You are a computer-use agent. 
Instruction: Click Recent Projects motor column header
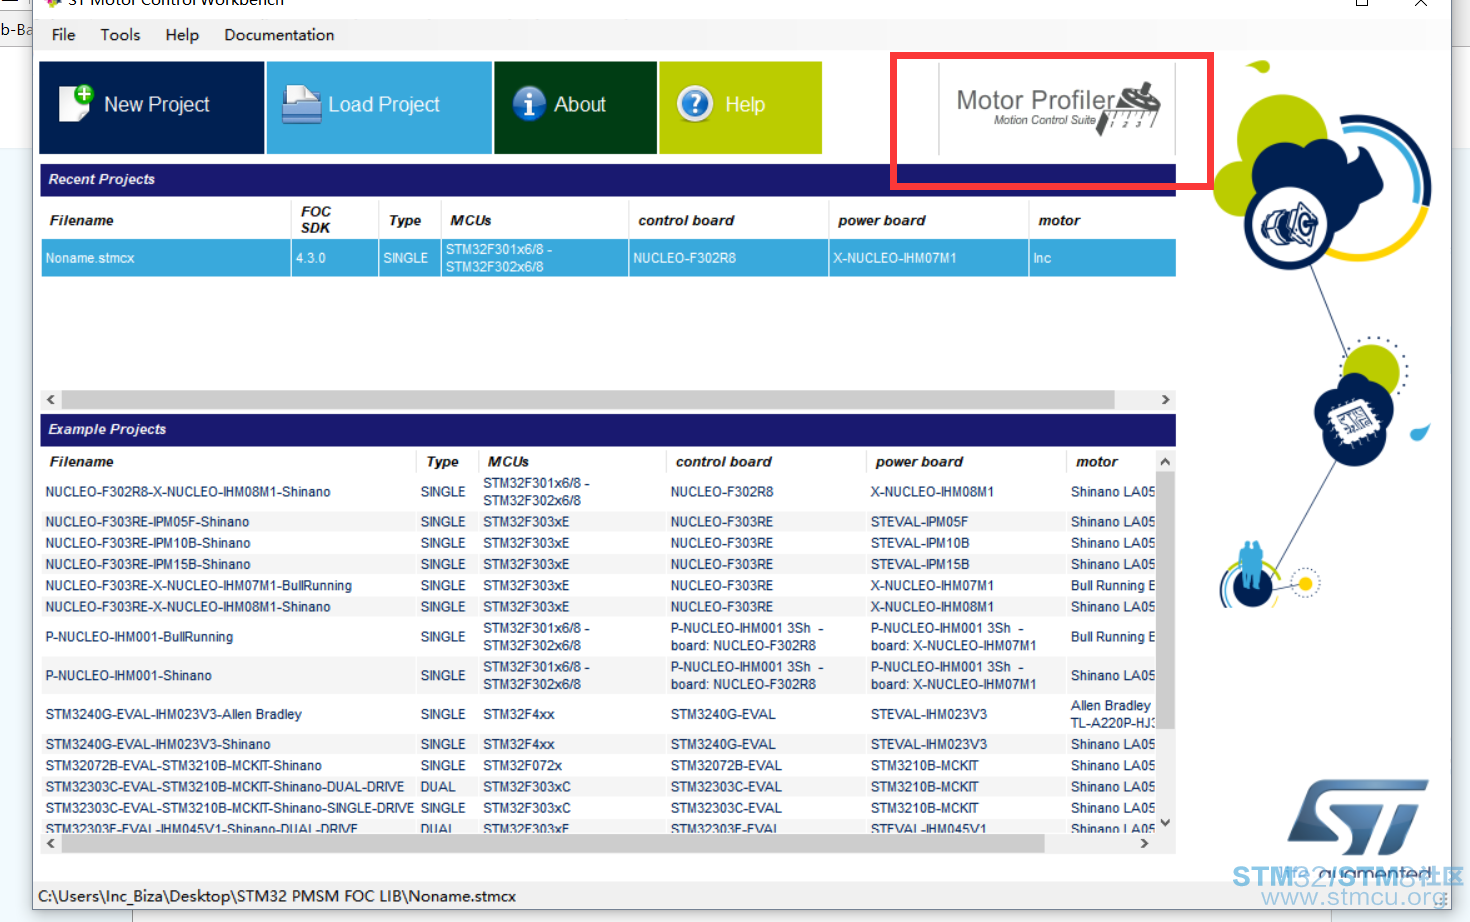pyautogui.click(x=1059, y=220)
